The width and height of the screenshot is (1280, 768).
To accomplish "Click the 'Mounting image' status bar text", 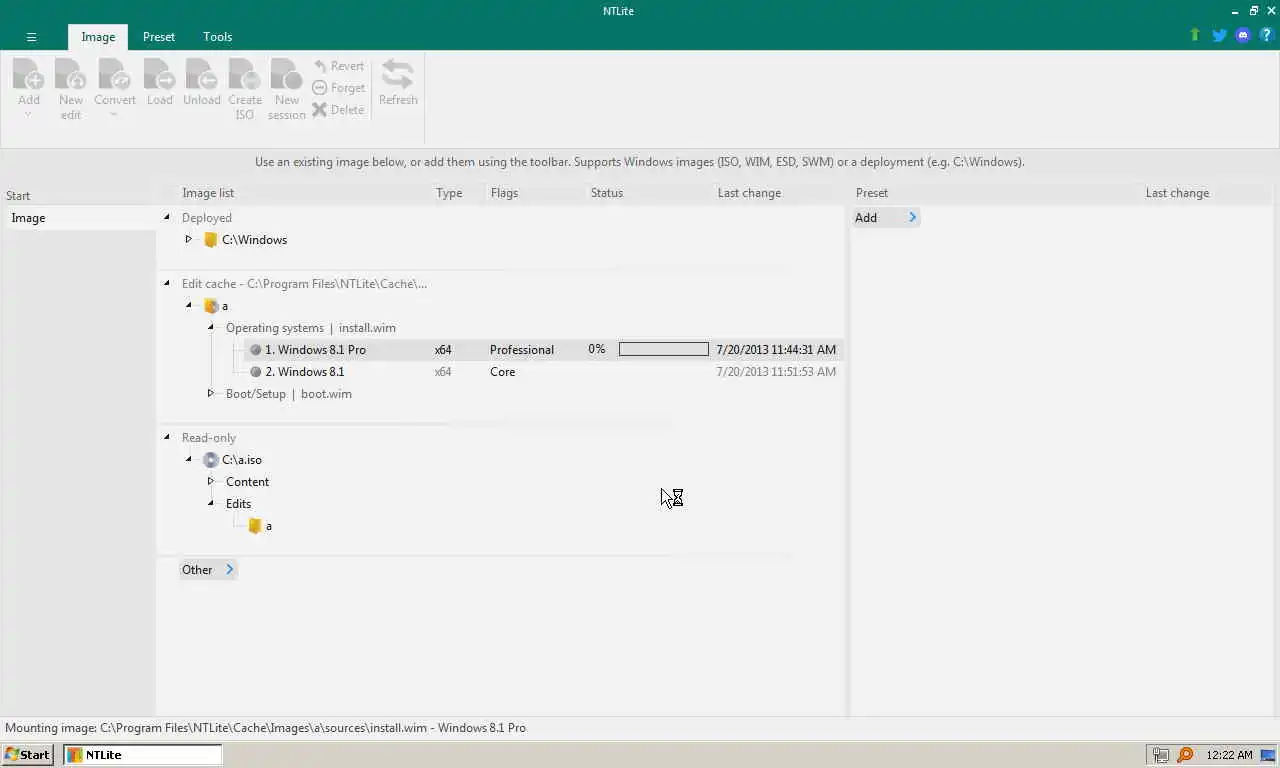I will click(x=266, y=728).
